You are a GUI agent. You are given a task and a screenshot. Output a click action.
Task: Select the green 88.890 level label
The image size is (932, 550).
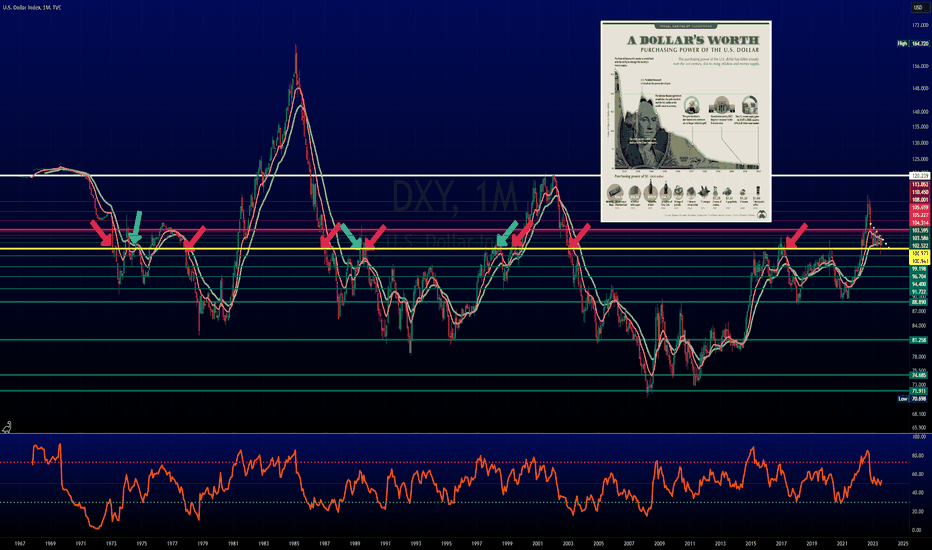coord(920,302)
